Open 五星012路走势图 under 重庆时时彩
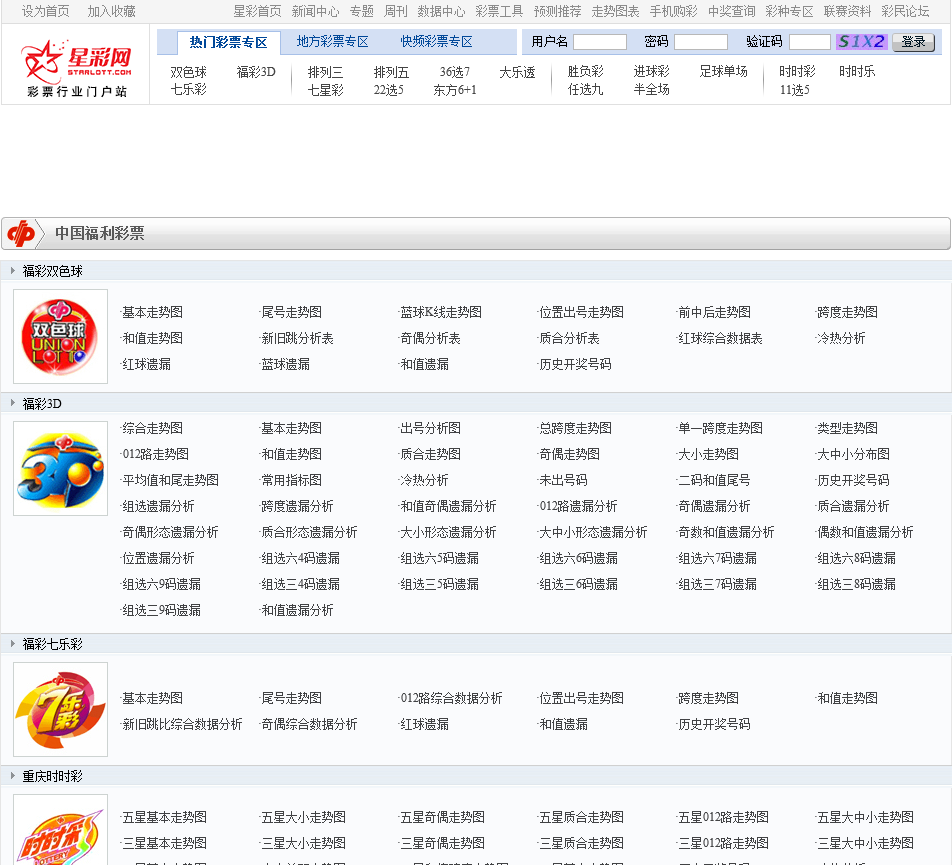The image size is (952, 865). [723, 817]
